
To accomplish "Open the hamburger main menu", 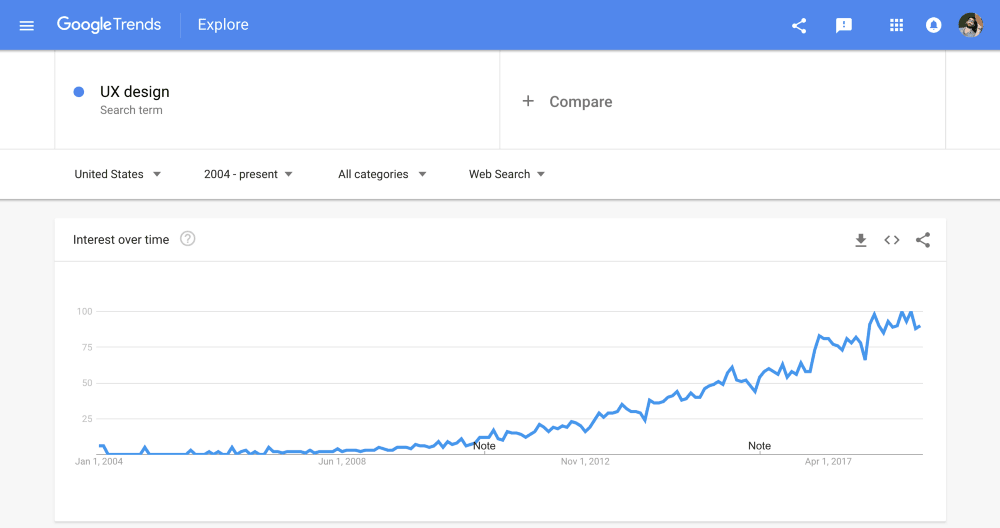I will (x=26, y=26).
